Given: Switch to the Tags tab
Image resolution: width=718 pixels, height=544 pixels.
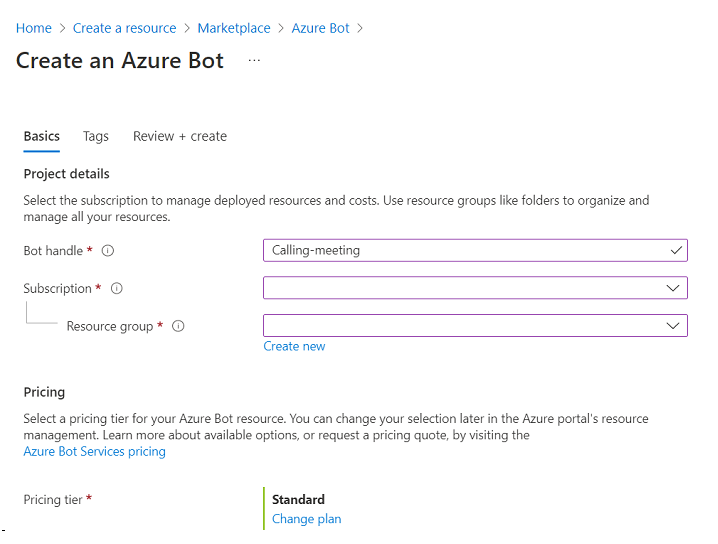Looking at the screenshot, I should [x=96, y=136].
